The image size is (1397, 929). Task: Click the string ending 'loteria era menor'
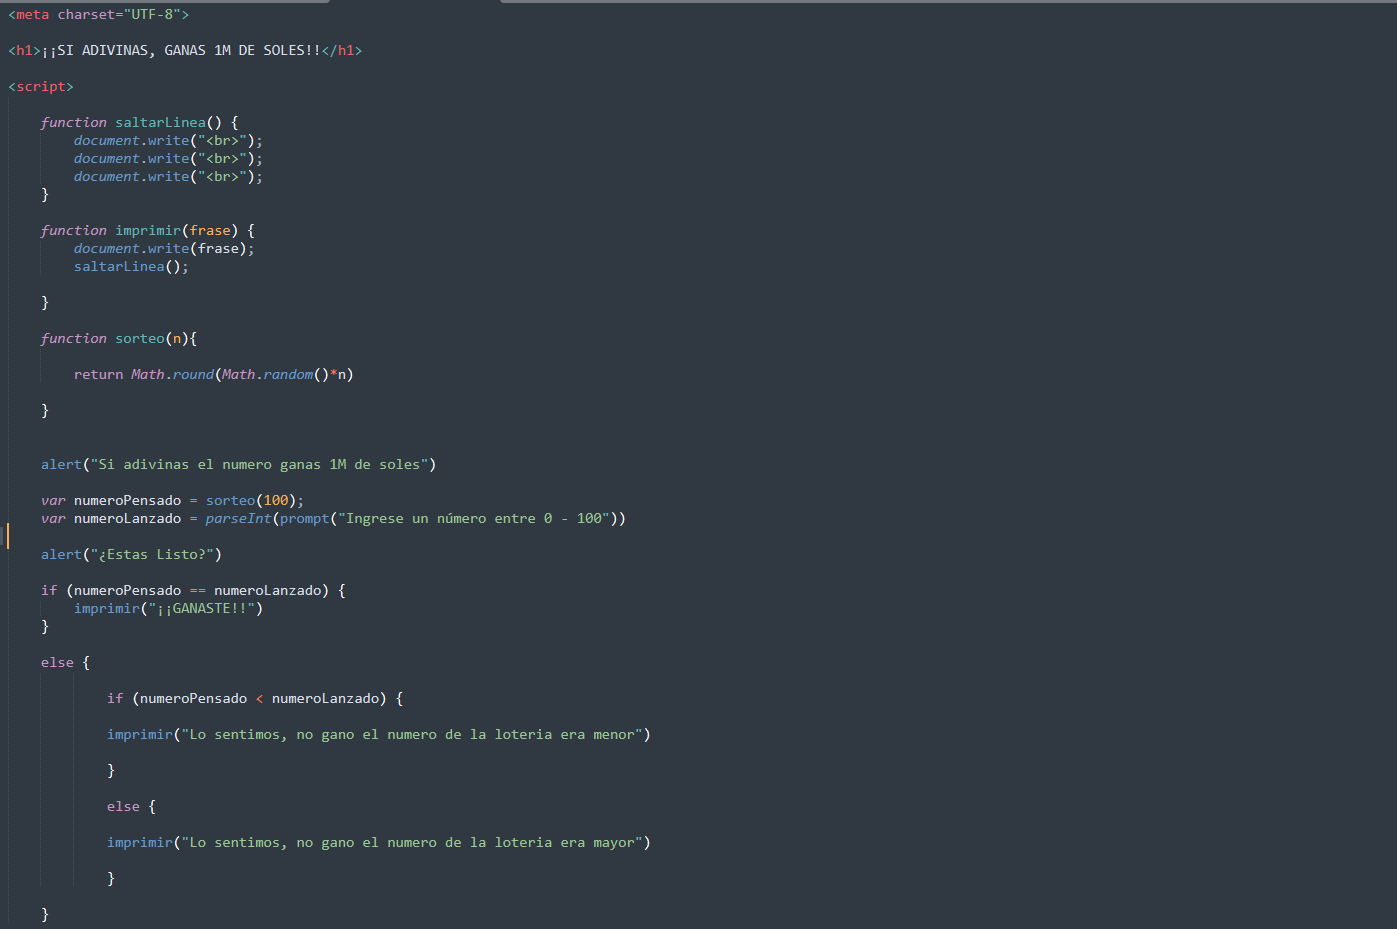[x=412, y=734]
